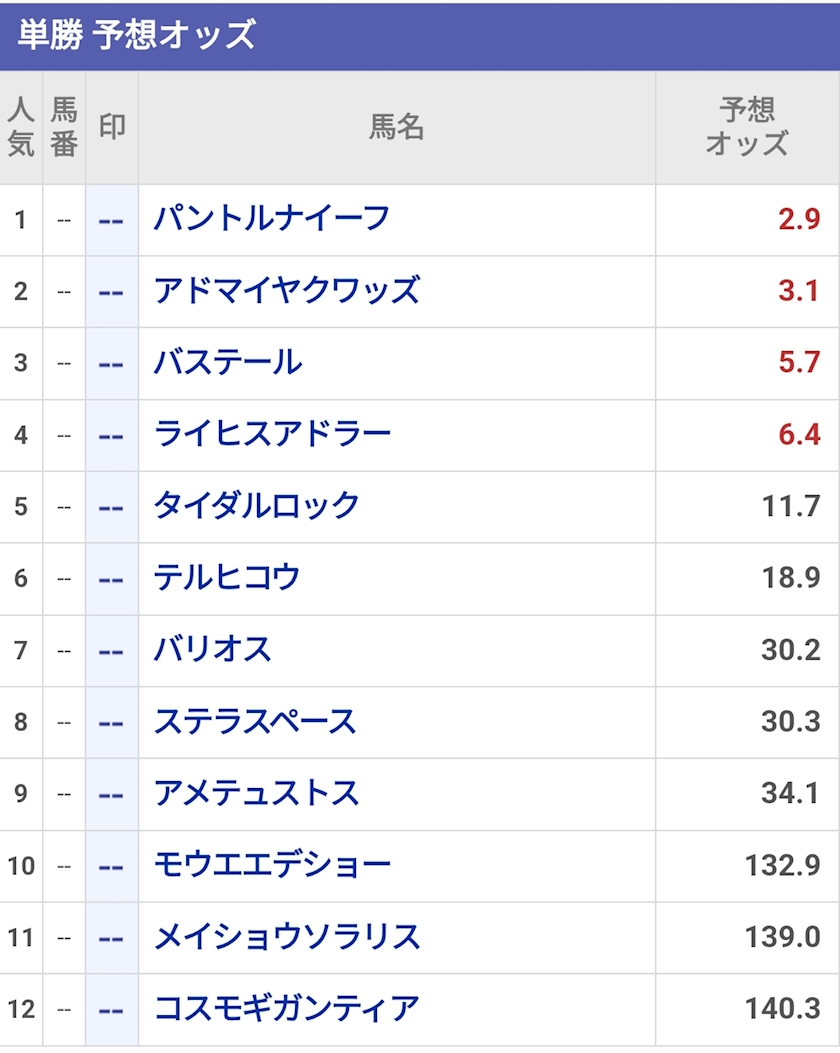840x1053 pixels.
Task: Open the 印 mark cell for コスモギガンティア
Action: pyautogui.click(x=111, y=1010)
